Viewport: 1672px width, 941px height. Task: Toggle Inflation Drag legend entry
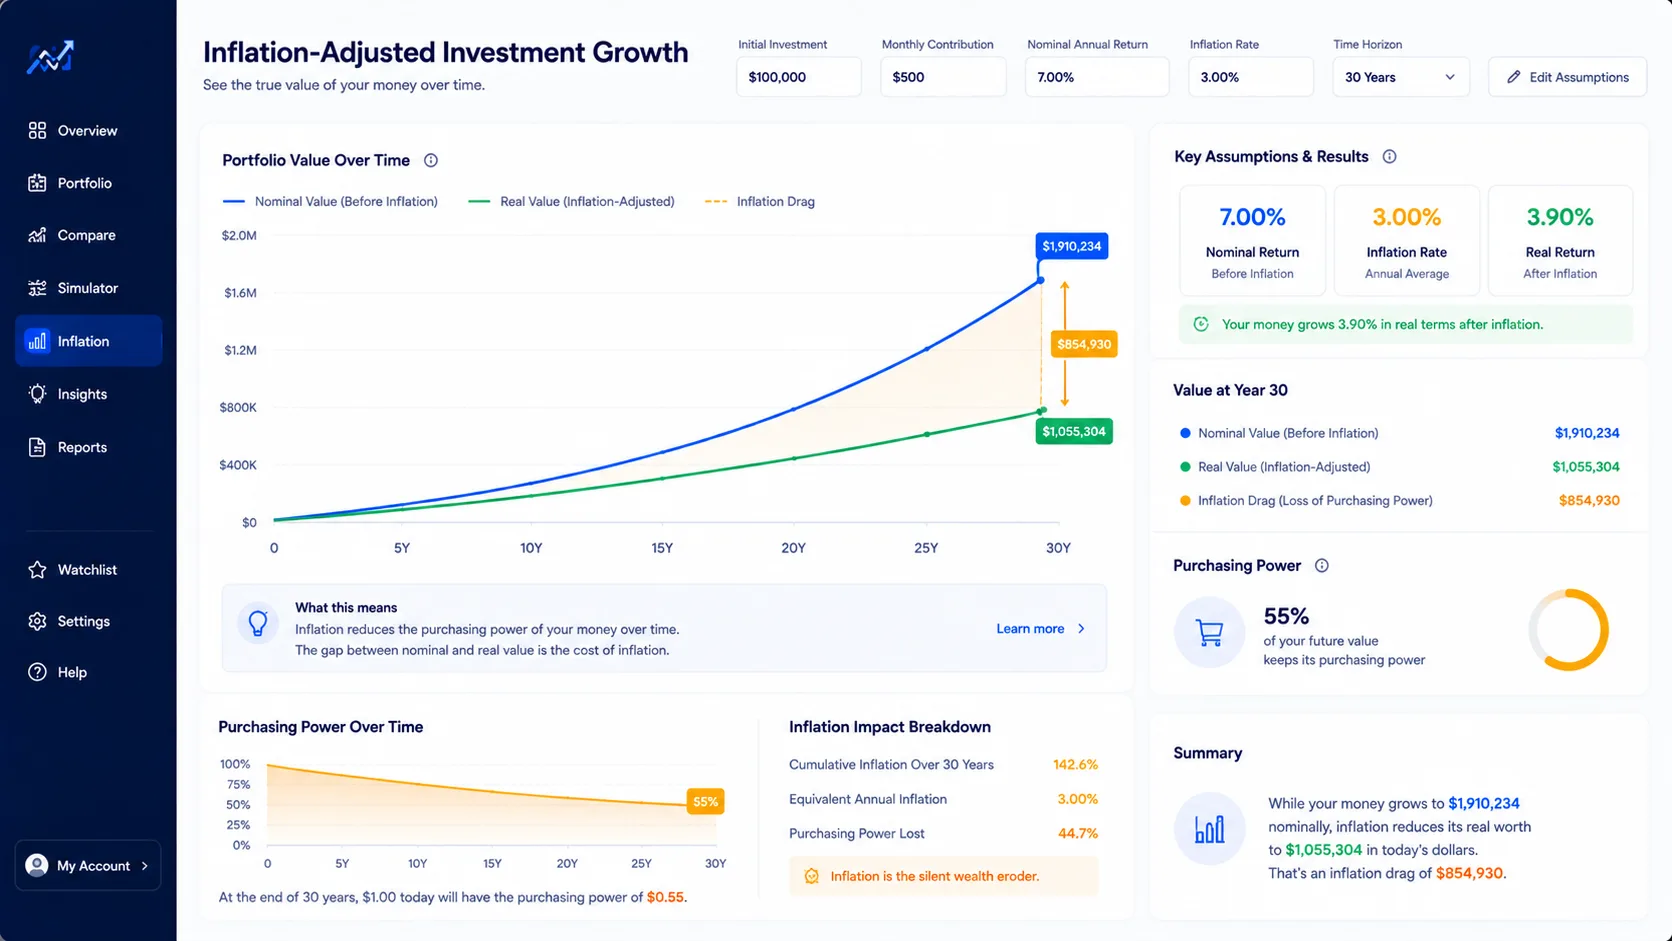[x=760, y=201]
